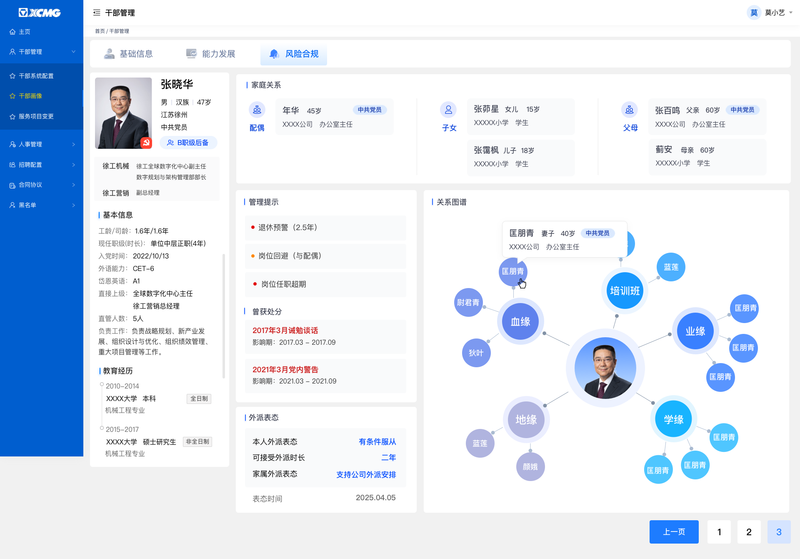Image resolution: width=800 pixels, height=559 pixels.
Task: Expand the 人事管理 sidebar menu
Action: point(41,144)
